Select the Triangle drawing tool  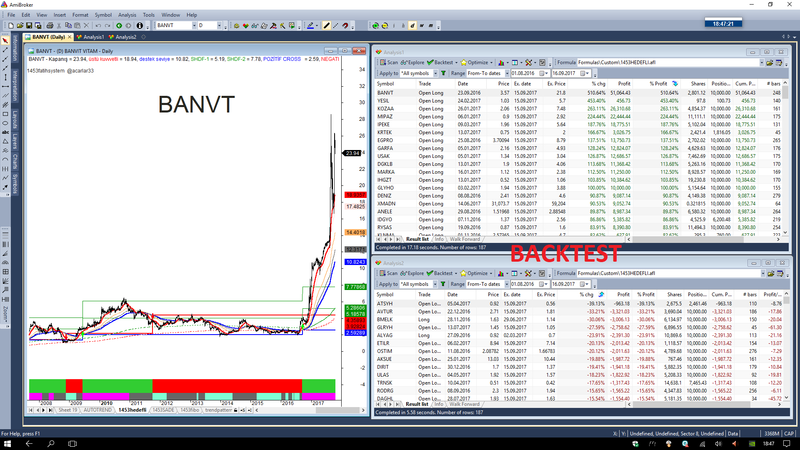coord(5,141)
